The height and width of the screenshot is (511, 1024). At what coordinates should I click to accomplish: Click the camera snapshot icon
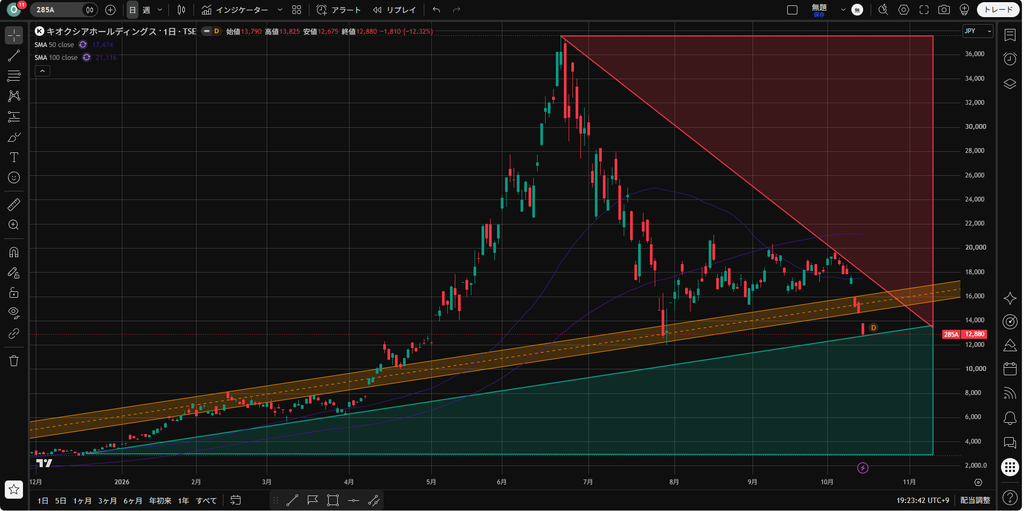click(944, 10)
